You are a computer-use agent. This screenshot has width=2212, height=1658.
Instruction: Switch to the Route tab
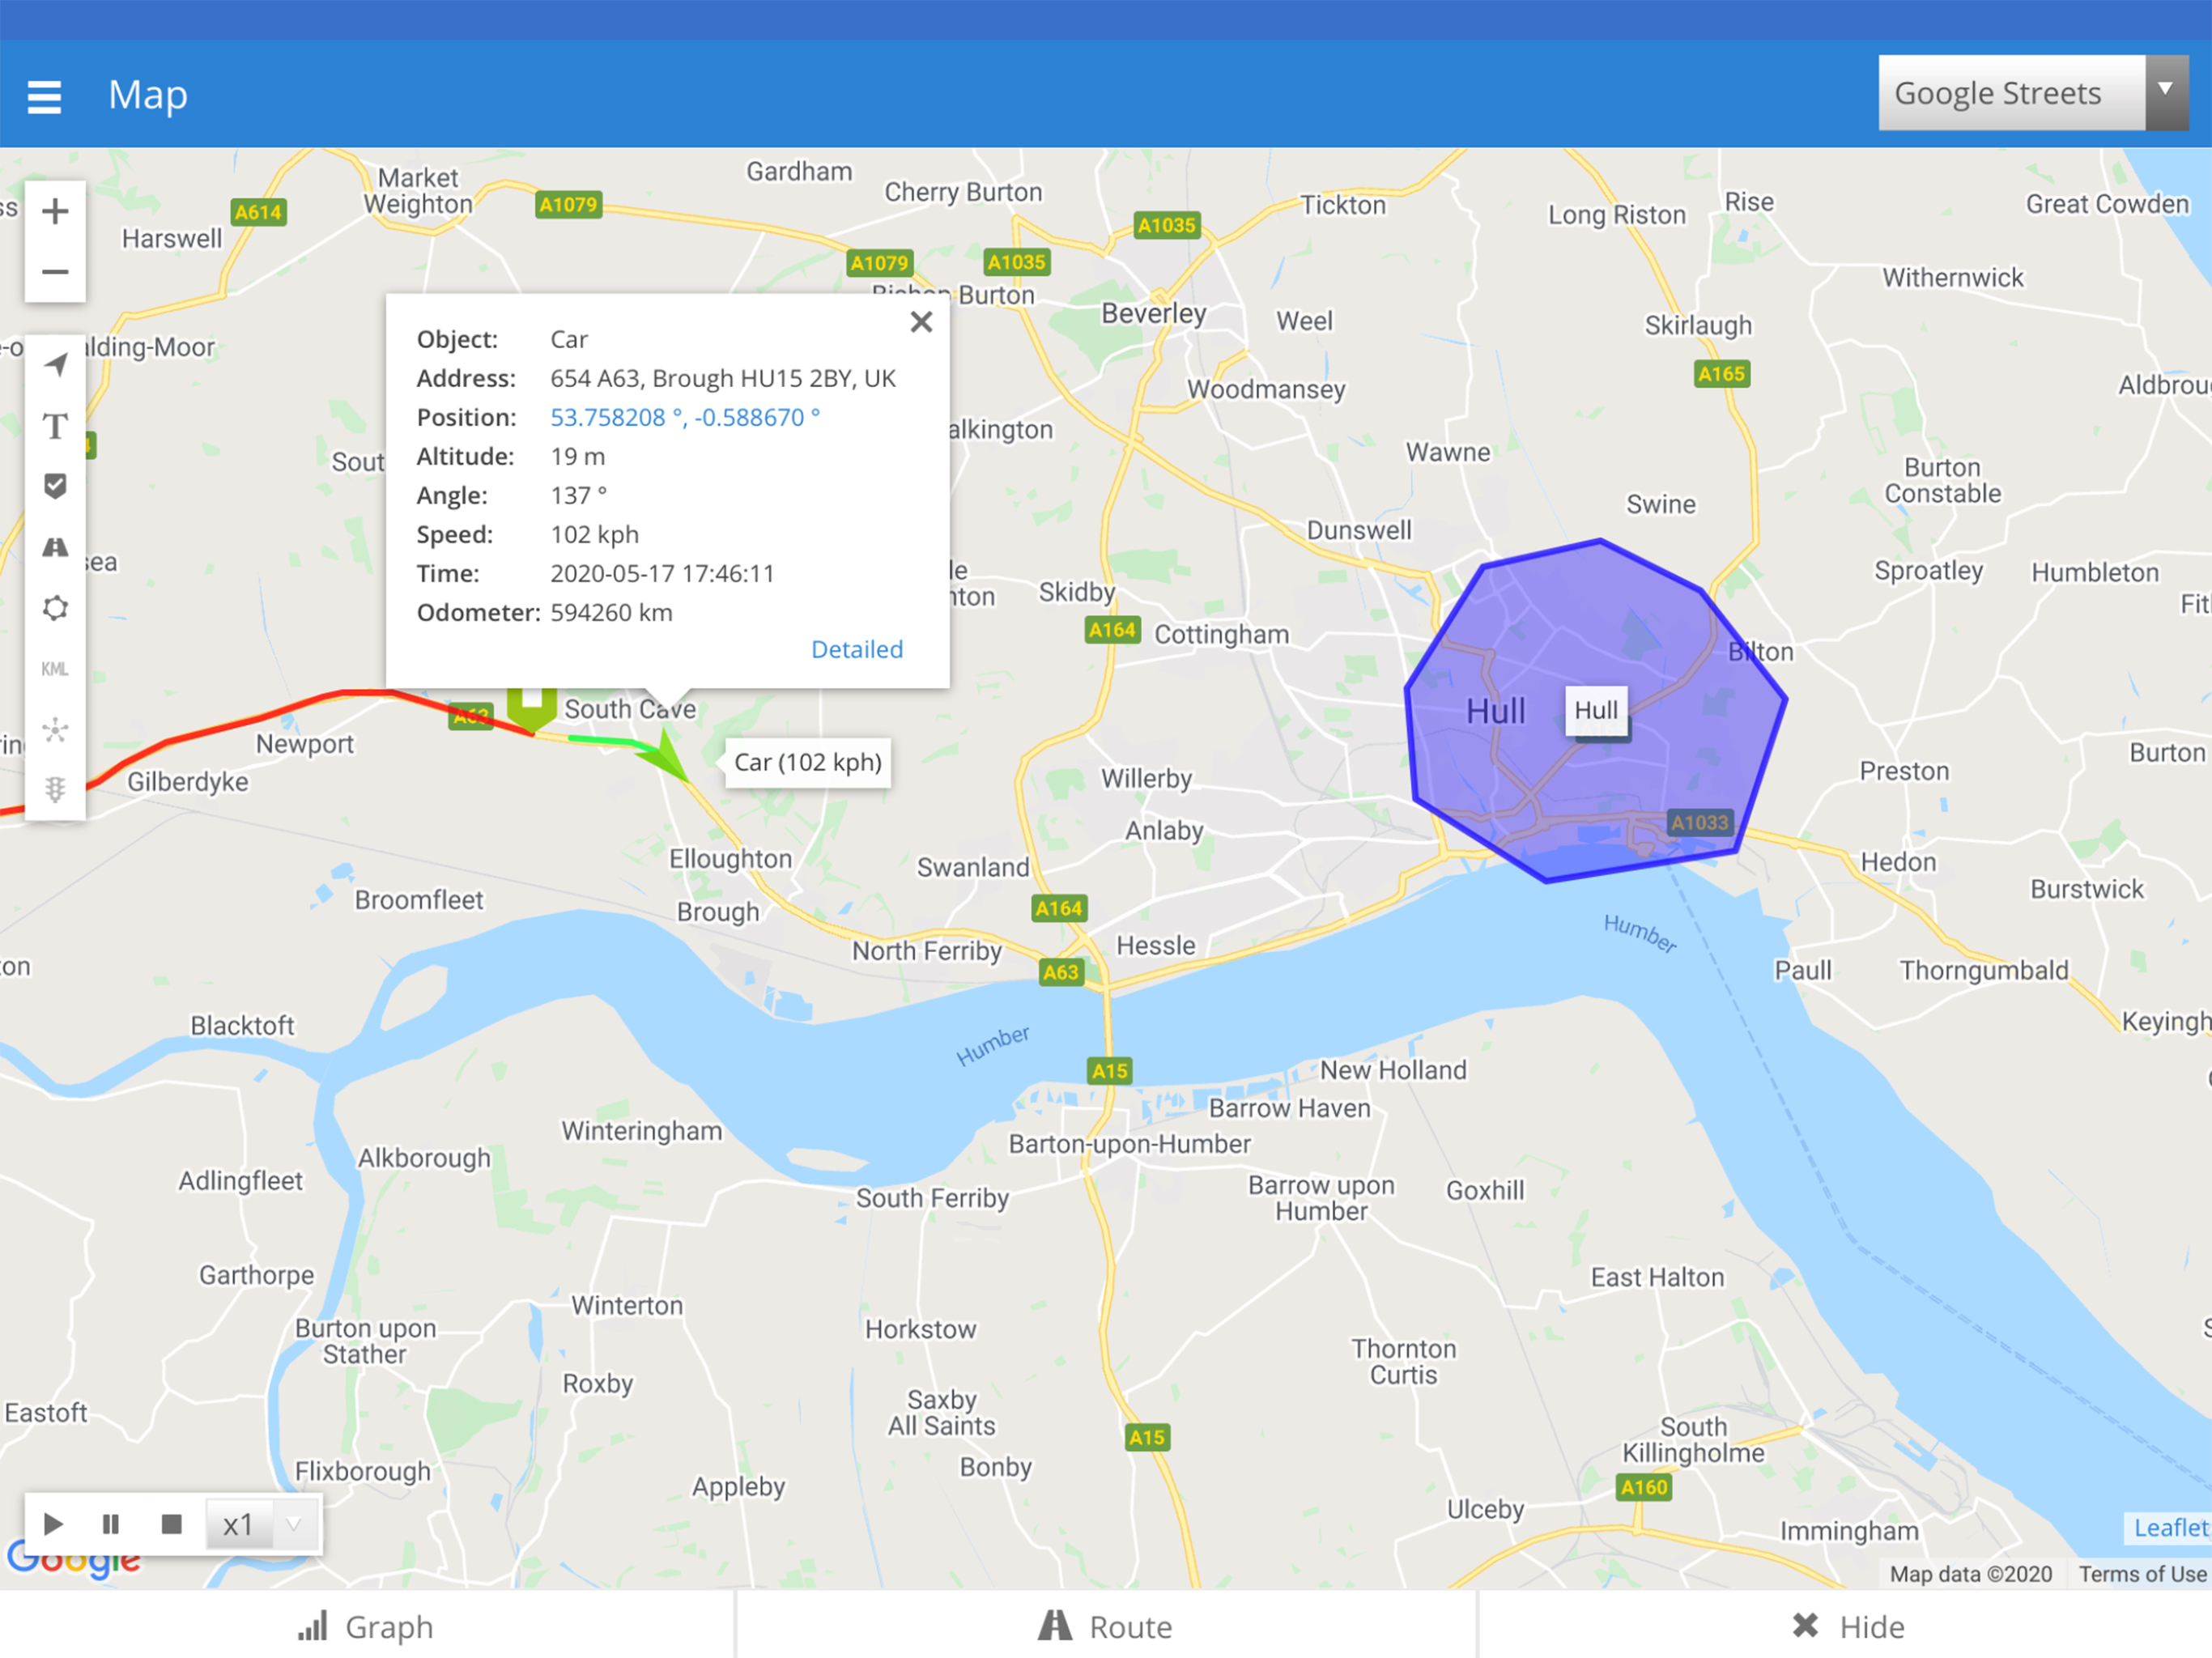pos(1106,1626)
